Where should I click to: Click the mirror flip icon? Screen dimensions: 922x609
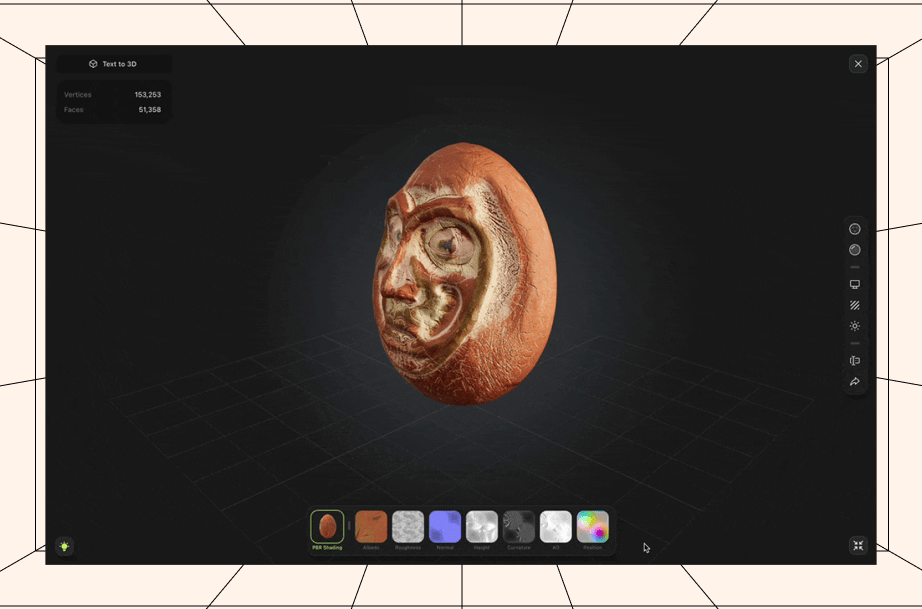coord(855,361)
